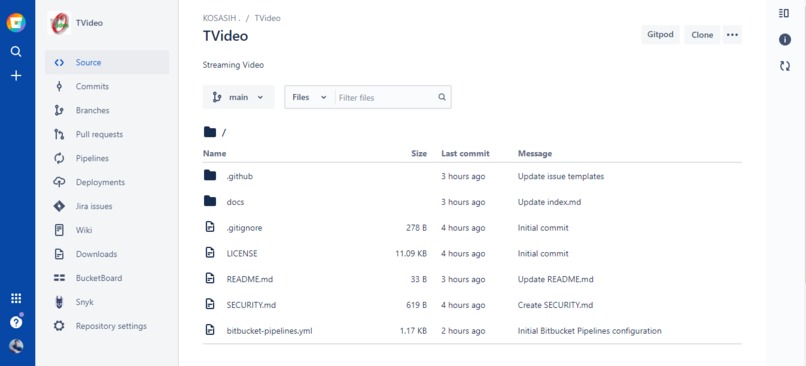Screen dimensions: 806x366
Task: Click the Bitbucket logo in blue sidebar
Action: click(16, 23)
